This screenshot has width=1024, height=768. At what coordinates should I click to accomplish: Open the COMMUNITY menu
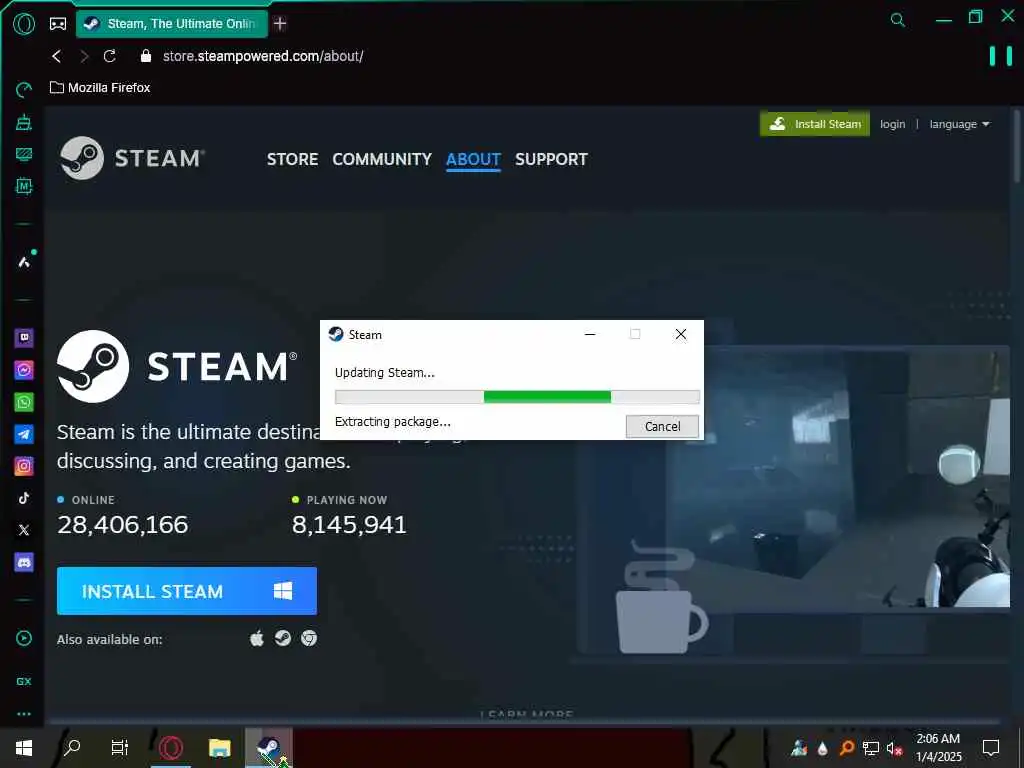coord(382,159)
